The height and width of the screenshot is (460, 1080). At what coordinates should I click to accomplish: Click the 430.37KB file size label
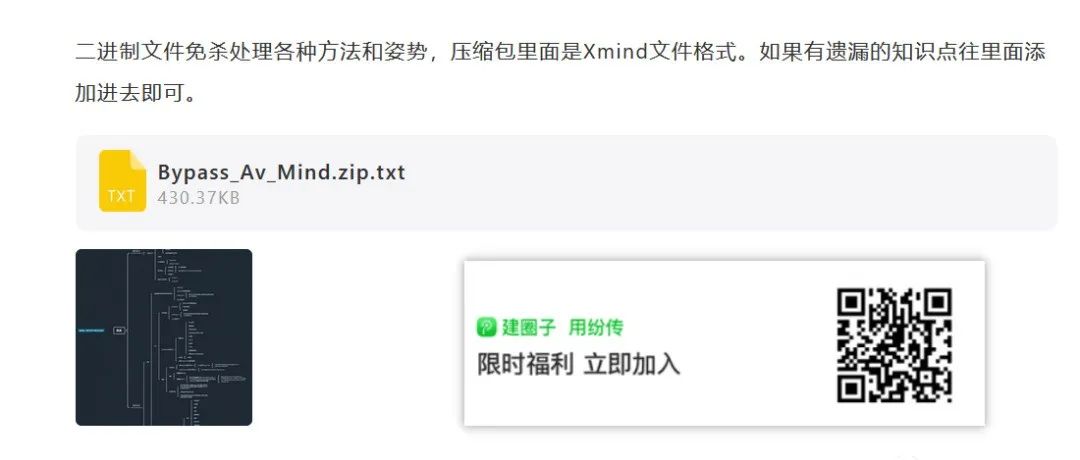point(198,198)
